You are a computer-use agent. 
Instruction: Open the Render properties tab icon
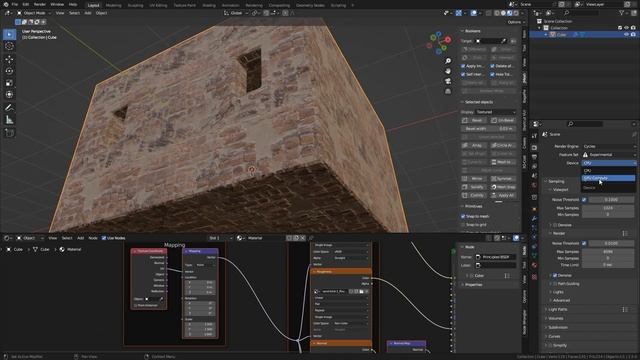[x=534, y=147]
